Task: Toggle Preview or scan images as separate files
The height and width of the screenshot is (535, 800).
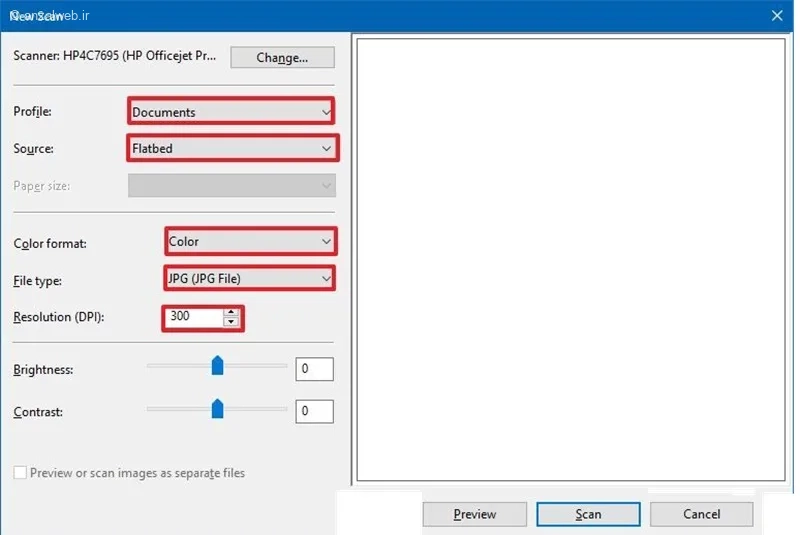Action: [20, 473]
